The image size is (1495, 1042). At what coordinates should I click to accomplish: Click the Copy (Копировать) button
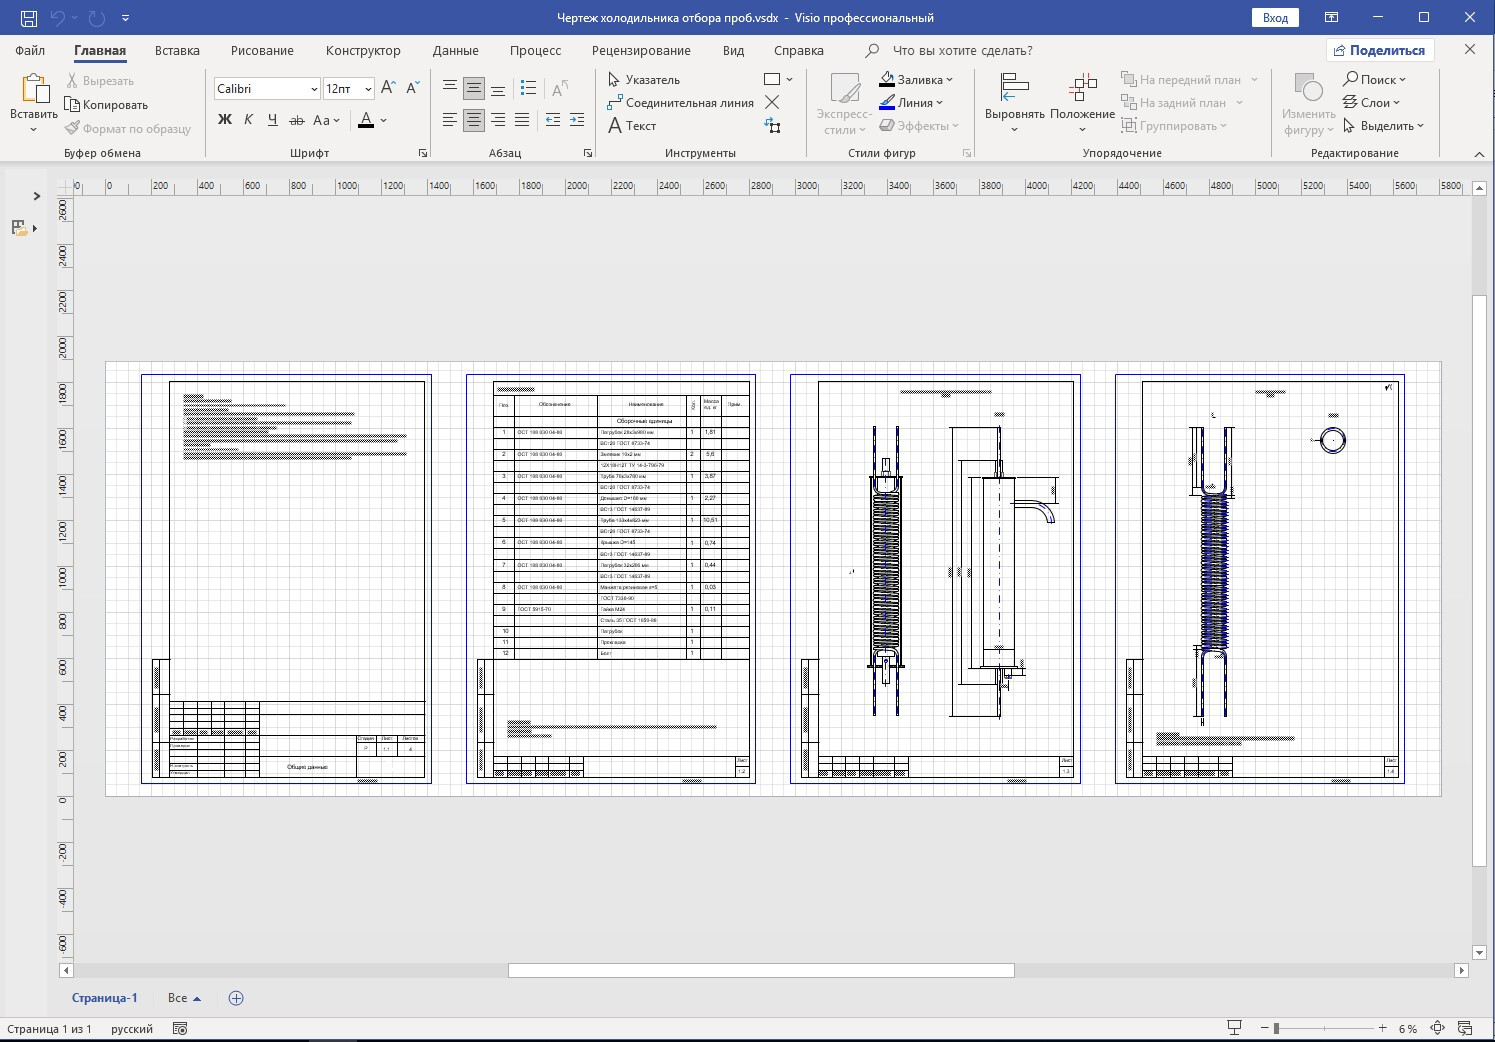coord(106,105)
